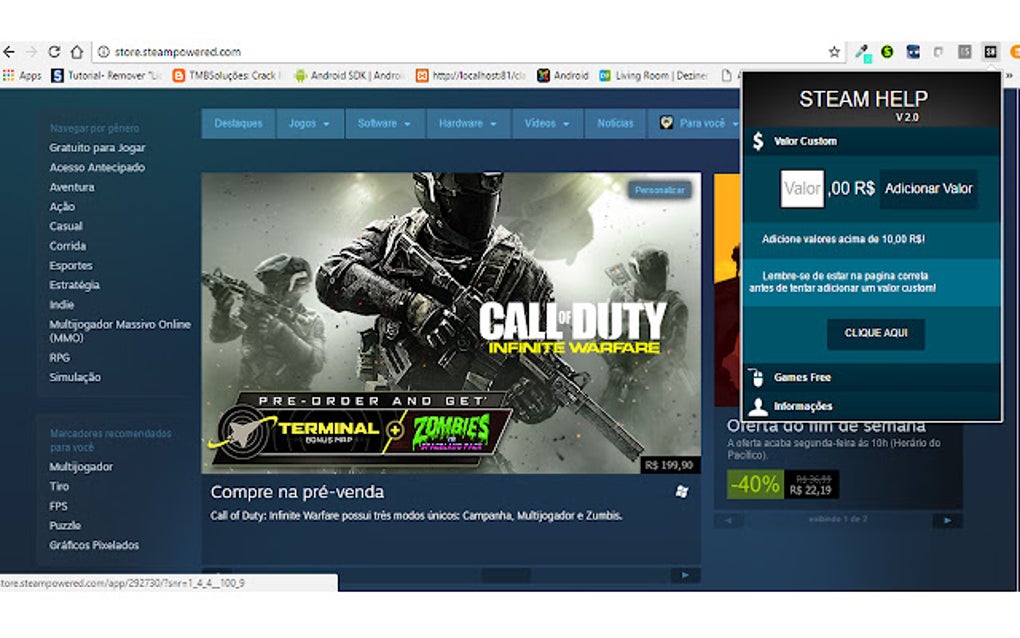The width and height of the screenshot is (1020, 638).
Task: Open the eyedropper color picker extension
Action: pos(863,53)
